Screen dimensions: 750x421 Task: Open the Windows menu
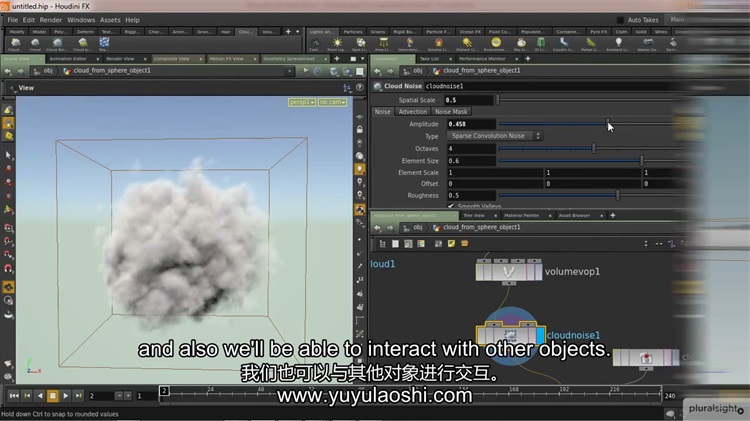(81, 20)
